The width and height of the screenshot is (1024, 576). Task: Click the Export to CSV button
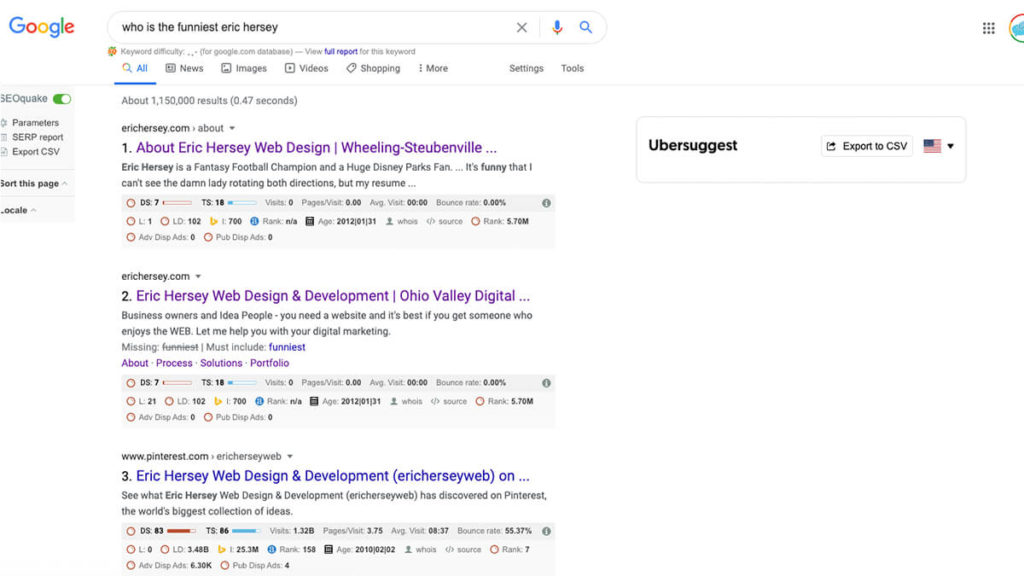[866, 146]
